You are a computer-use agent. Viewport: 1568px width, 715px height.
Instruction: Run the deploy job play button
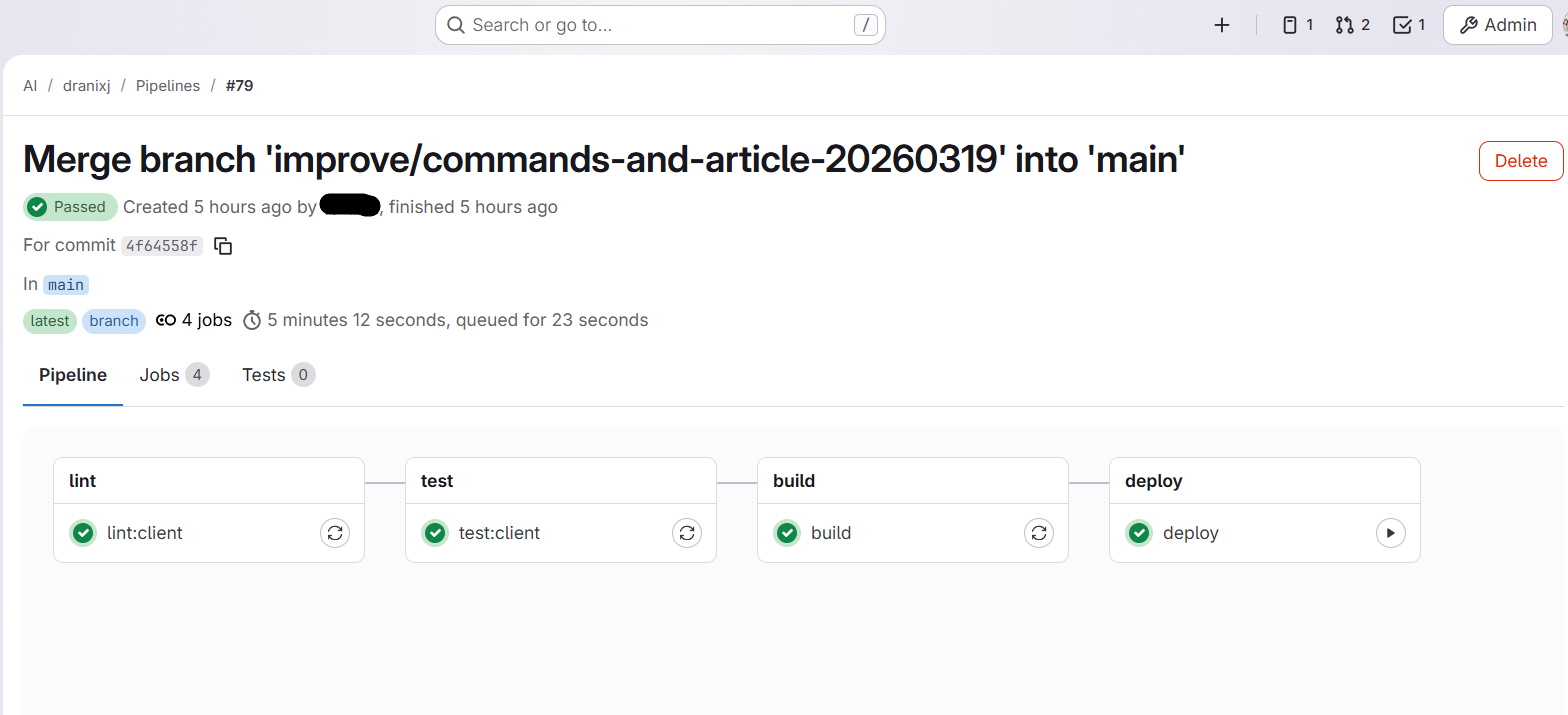pyautogui.click(x=1391, y=533)
